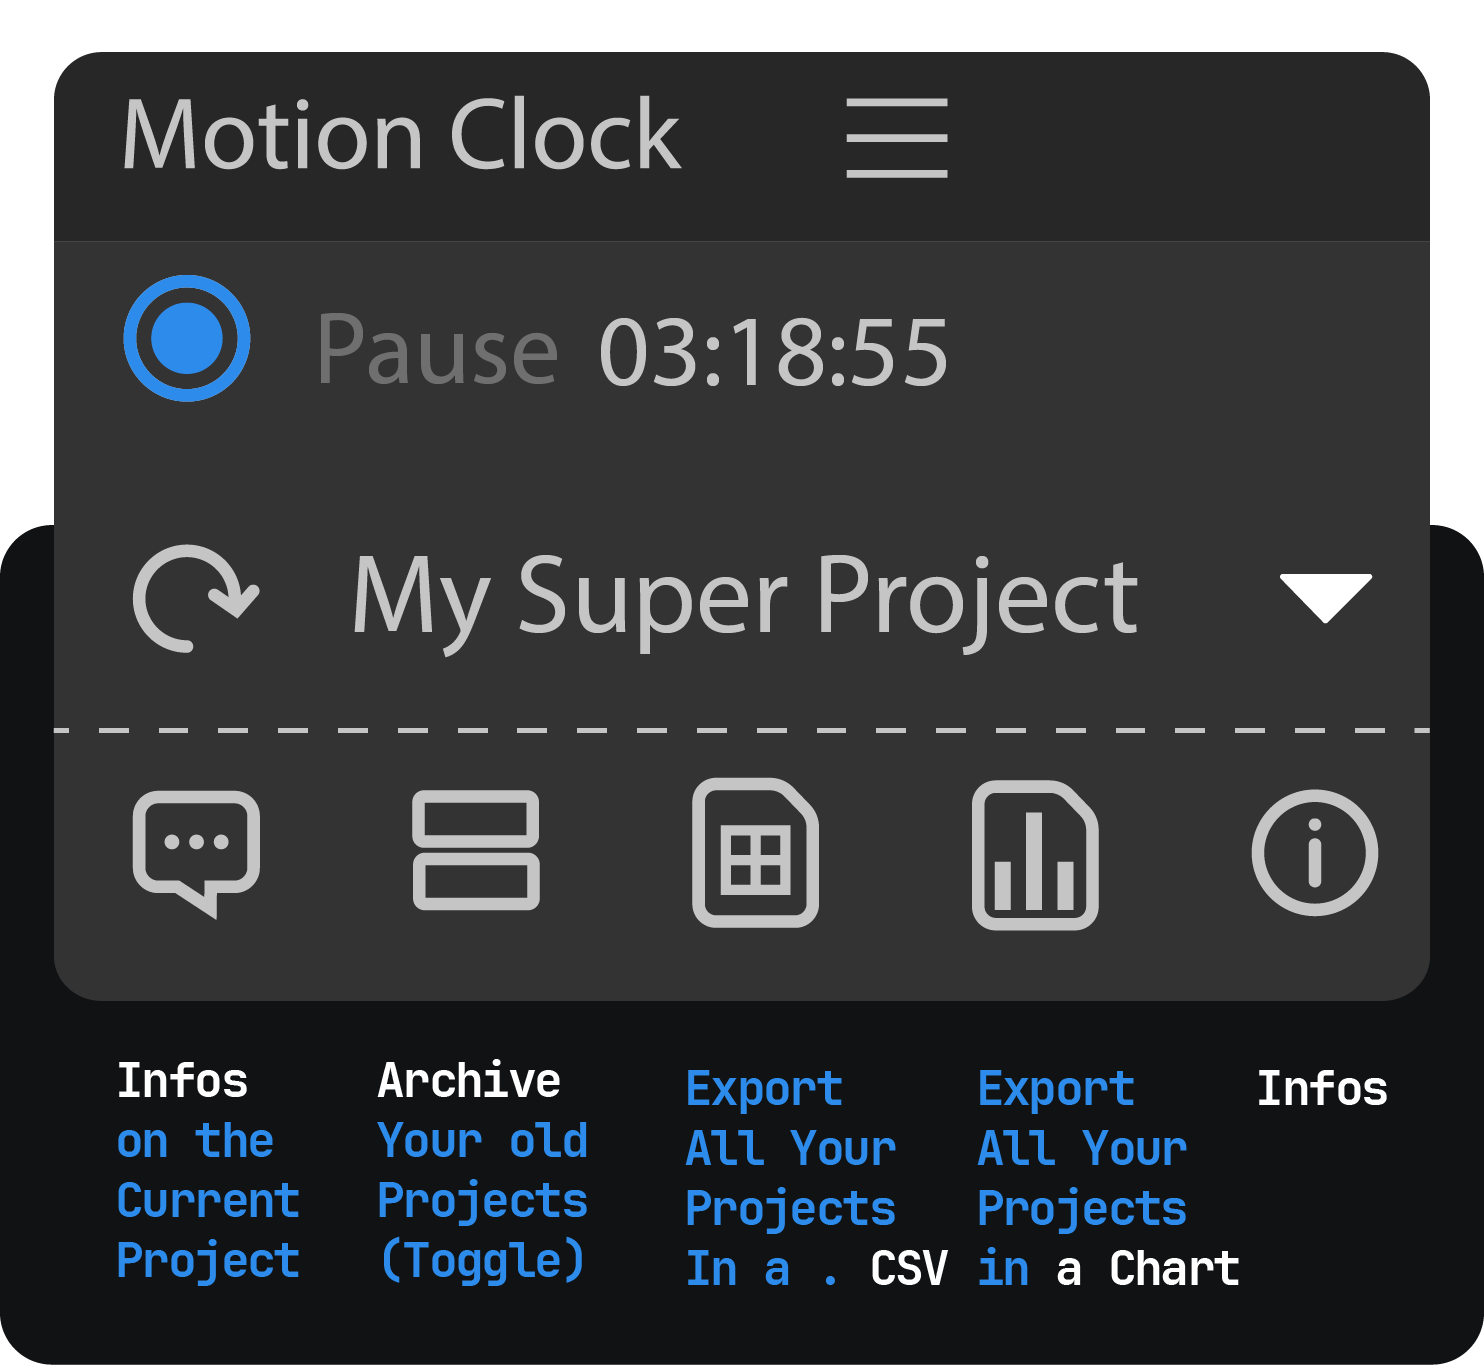Click the Motion Clock title
This screenshot has width=1484, height=1365.
click(x=401, y=135)
